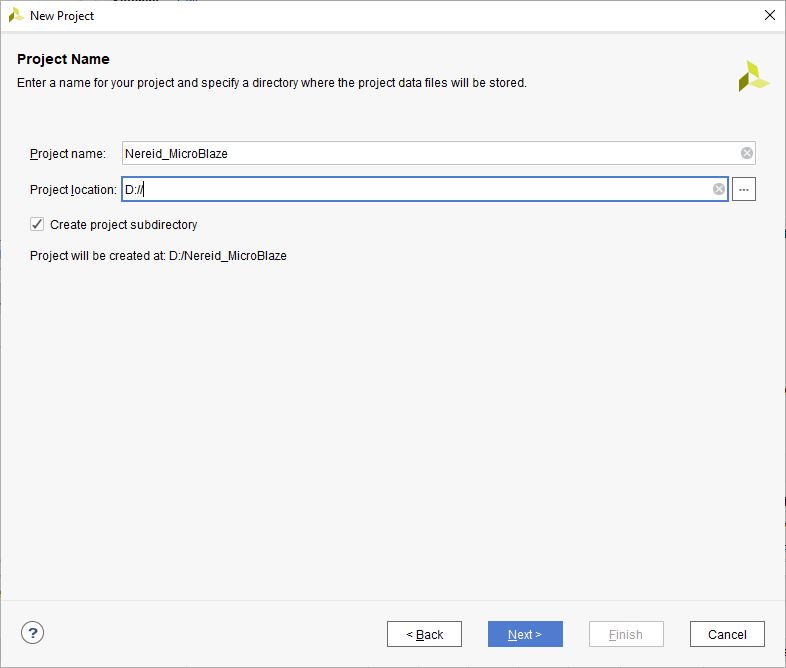The height and width of the screenshot is (668, 786).
Task: Browse for project location with ellipsis button
Action: click(743, 189)
